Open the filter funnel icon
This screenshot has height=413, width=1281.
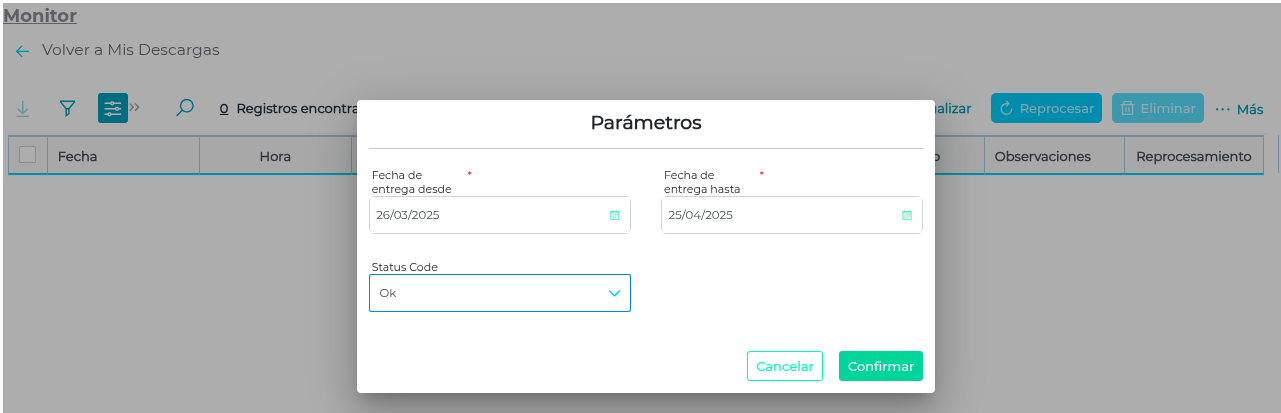(x=67, y=108)
